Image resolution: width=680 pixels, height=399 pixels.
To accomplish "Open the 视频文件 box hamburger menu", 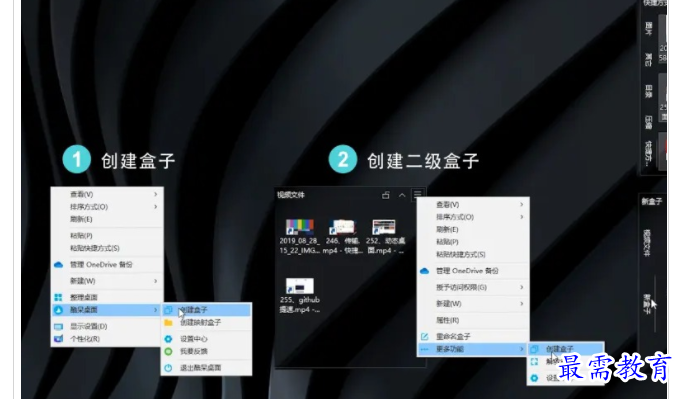I will (x=418, y=194).
